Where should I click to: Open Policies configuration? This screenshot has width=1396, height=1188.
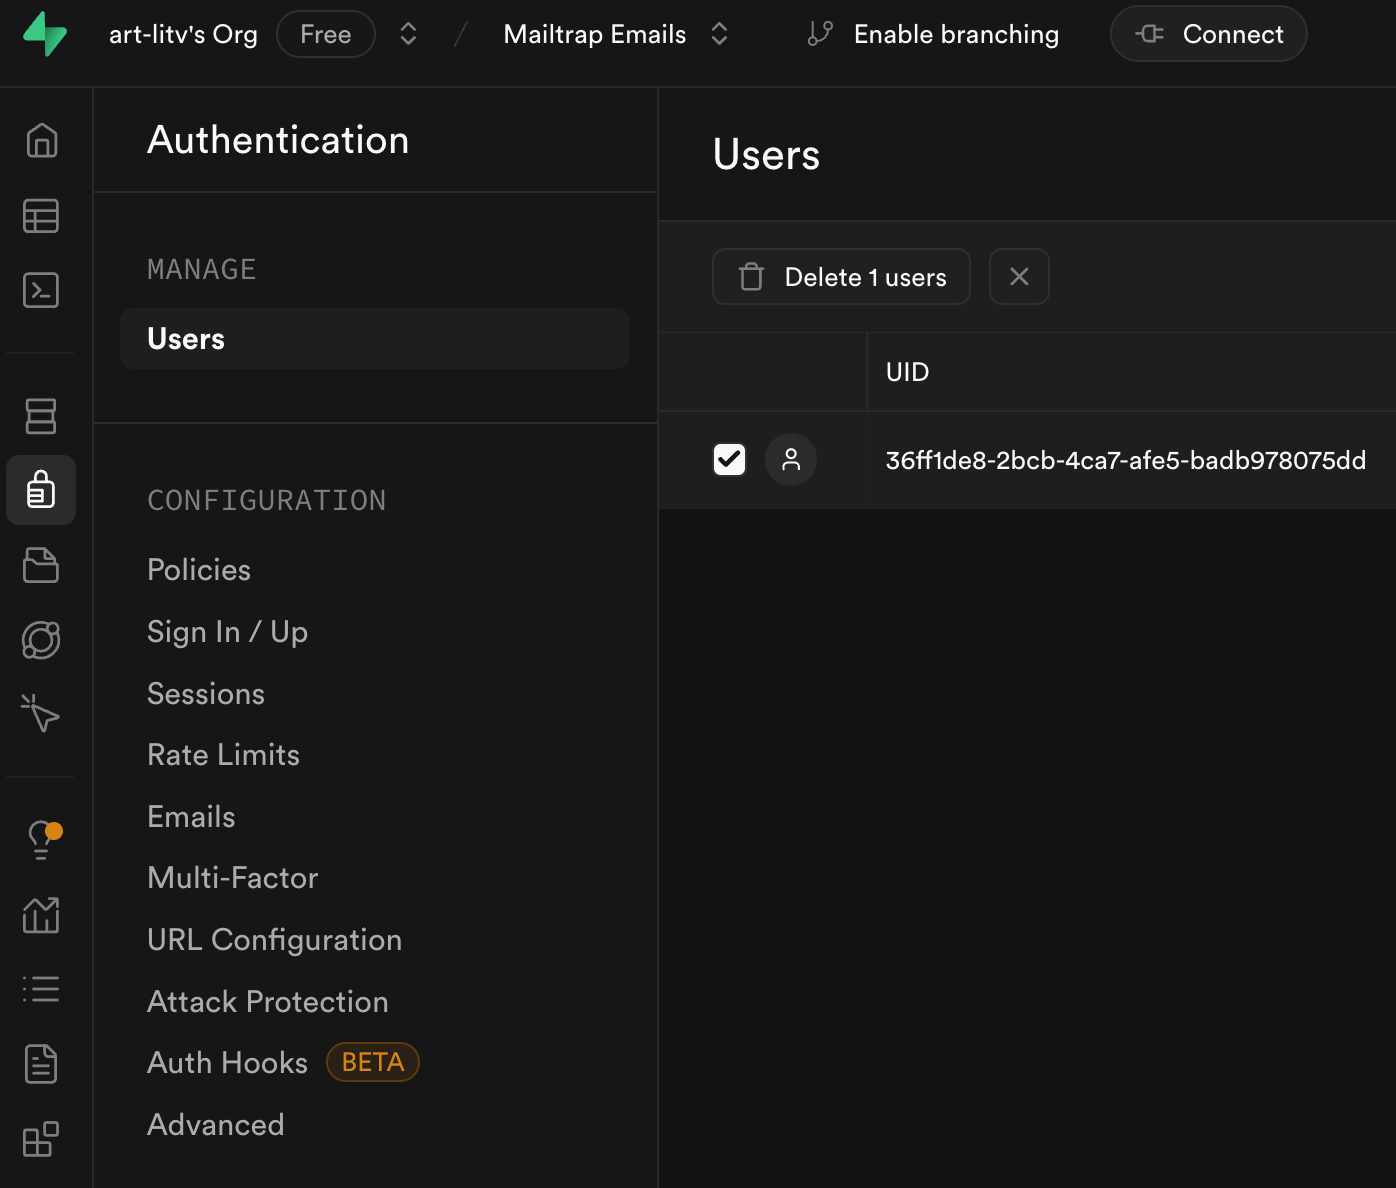199,570
